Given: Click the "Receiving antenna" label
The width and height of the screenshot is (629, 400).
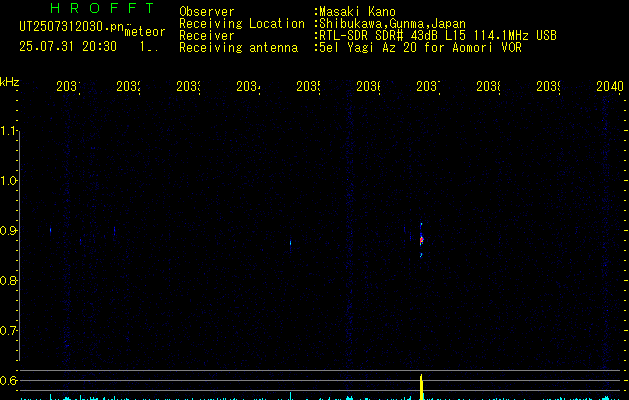Looking at the screenshot, I should (x=238, y=48).
